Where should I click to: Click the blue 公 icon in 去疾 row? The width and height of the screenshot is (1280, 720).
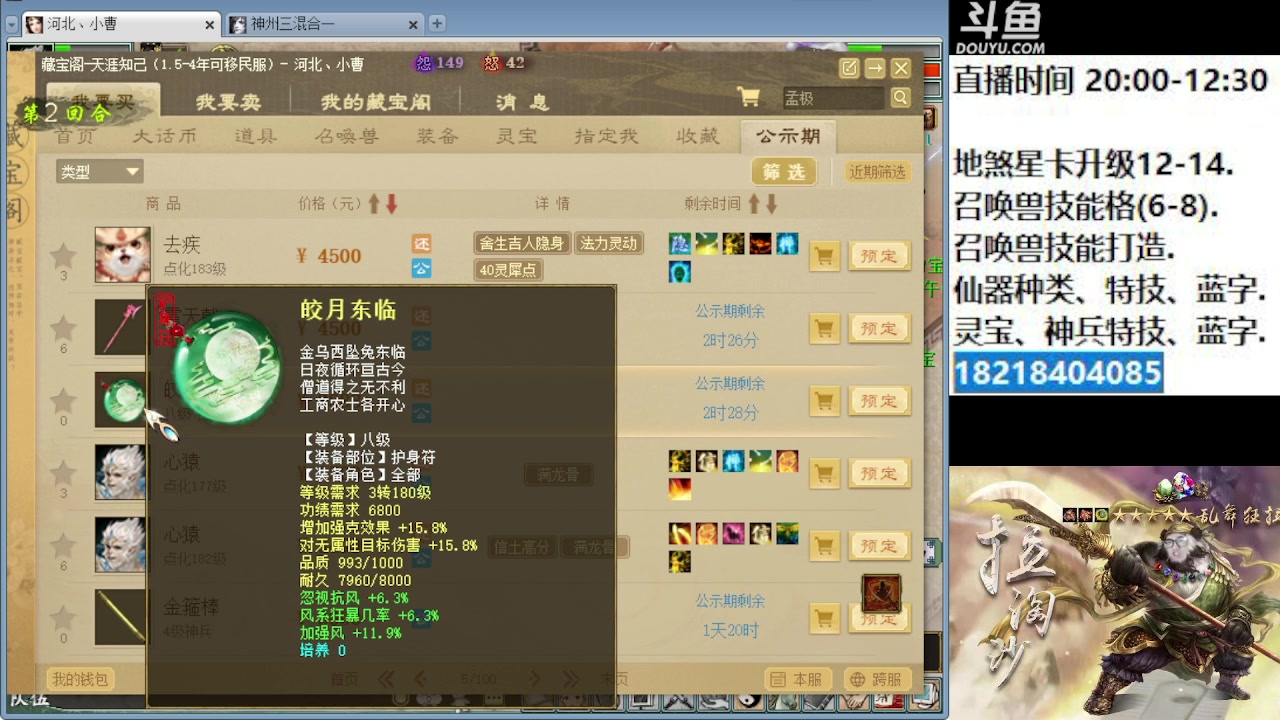pos(422,268)
